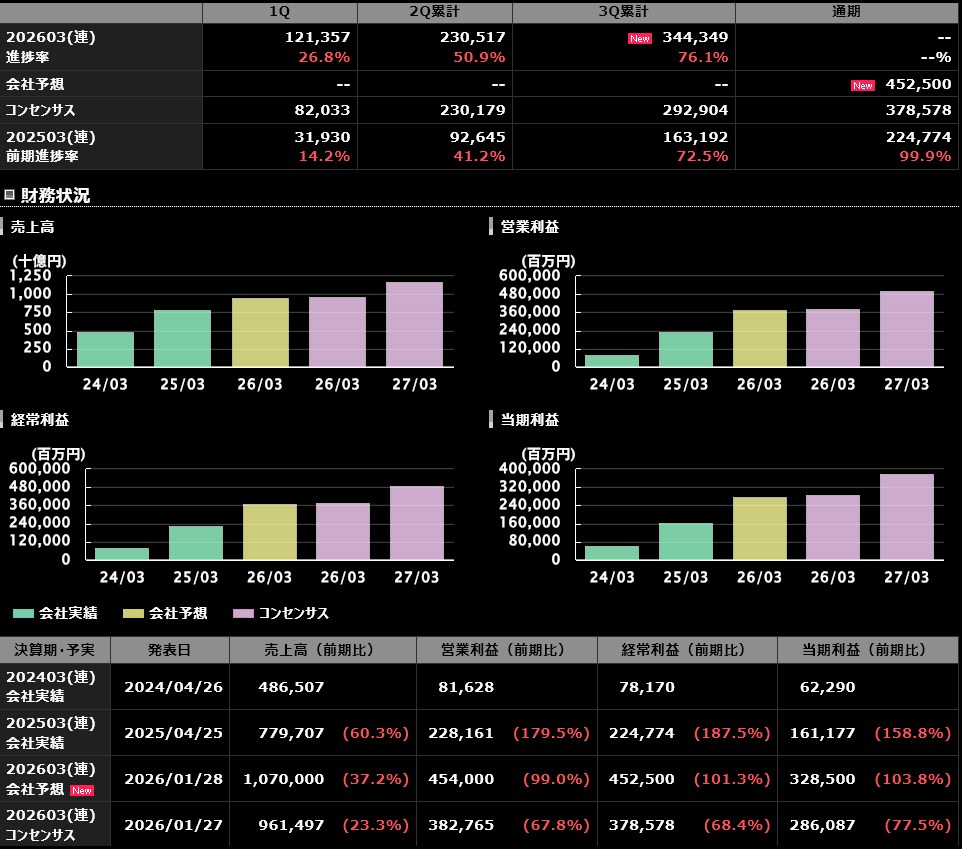Click the yellow 会社予想 legend swatch
Image resolution: width=962 pixels, height=849 pixels.
click(133, 613)
